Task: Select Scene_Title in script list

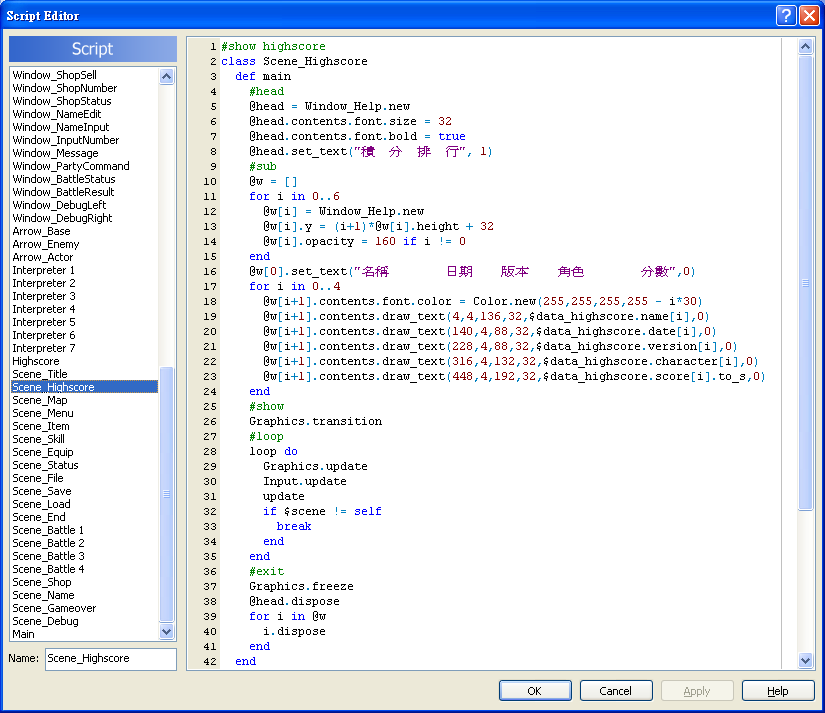Action: click(40, 374)
